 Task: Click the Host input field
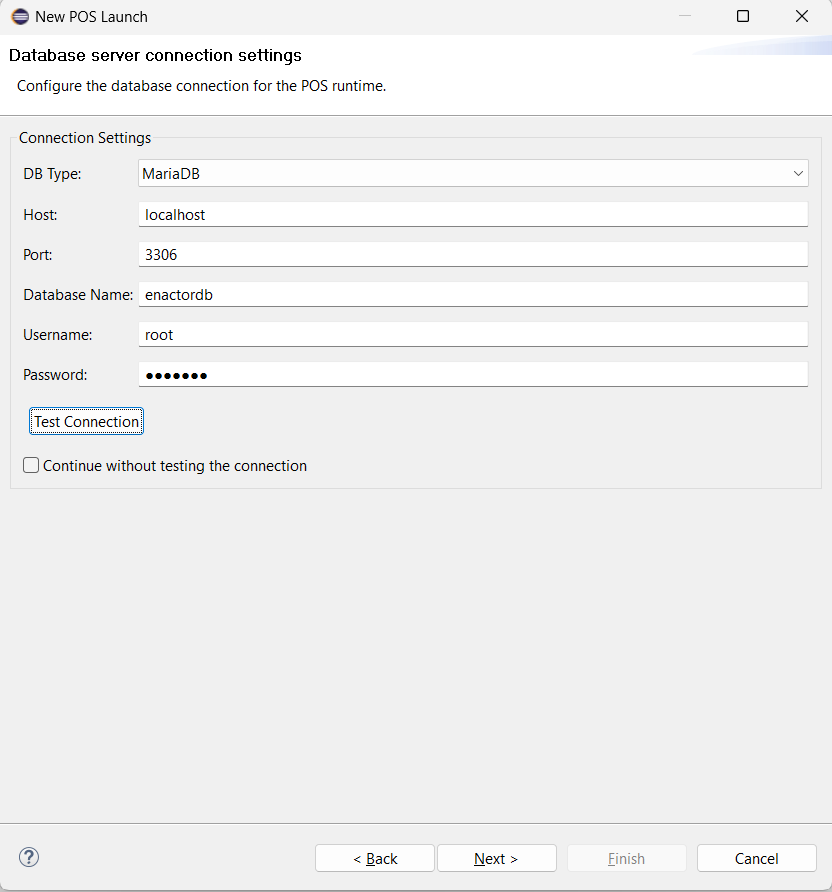(473, 214)
